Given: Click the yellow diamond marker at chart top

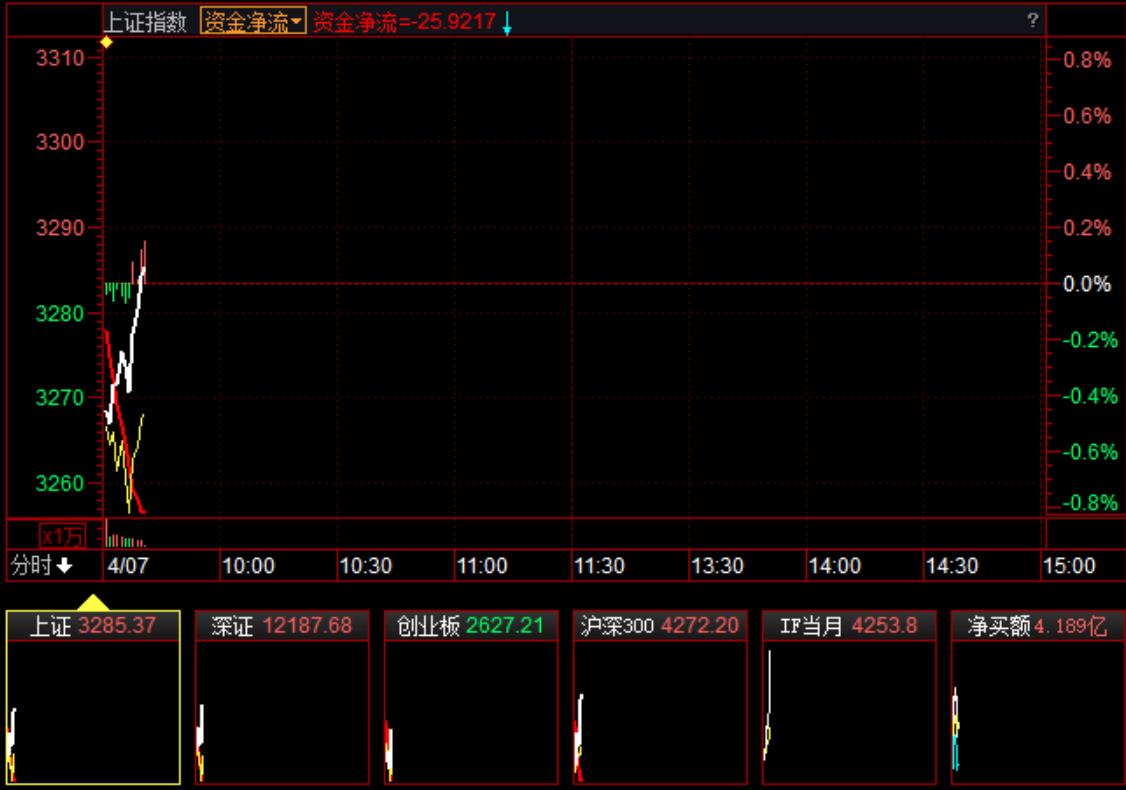Looking at the screenshot, I should [107, 42].
